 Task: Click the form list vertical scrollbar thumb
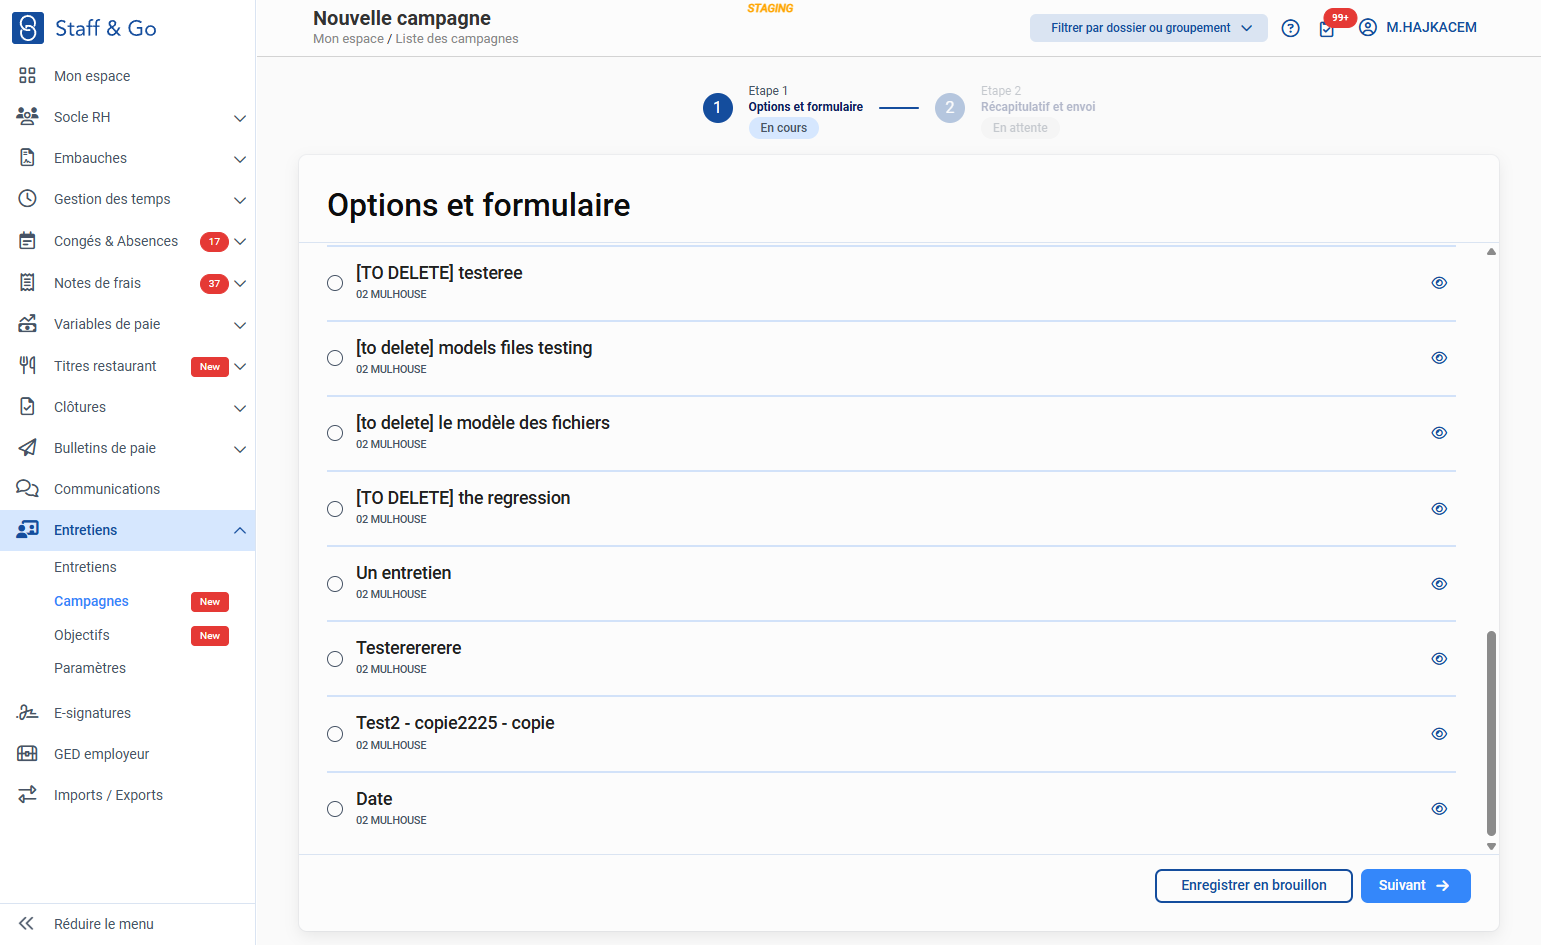[1491, 733]
